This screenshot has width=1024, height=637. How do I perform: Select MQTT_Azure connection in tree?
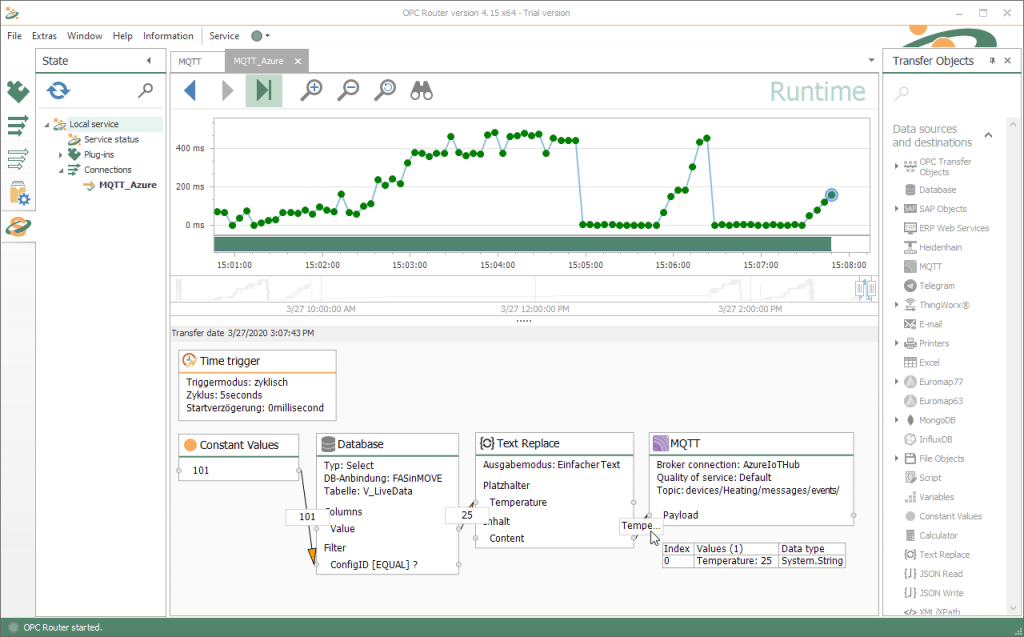coord(127,185)
